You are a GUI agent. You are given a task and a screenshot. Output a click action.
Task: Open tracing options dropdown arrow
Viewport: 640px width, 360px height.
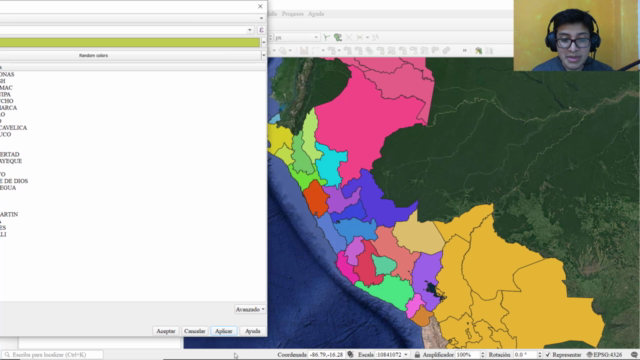[367, 38]
